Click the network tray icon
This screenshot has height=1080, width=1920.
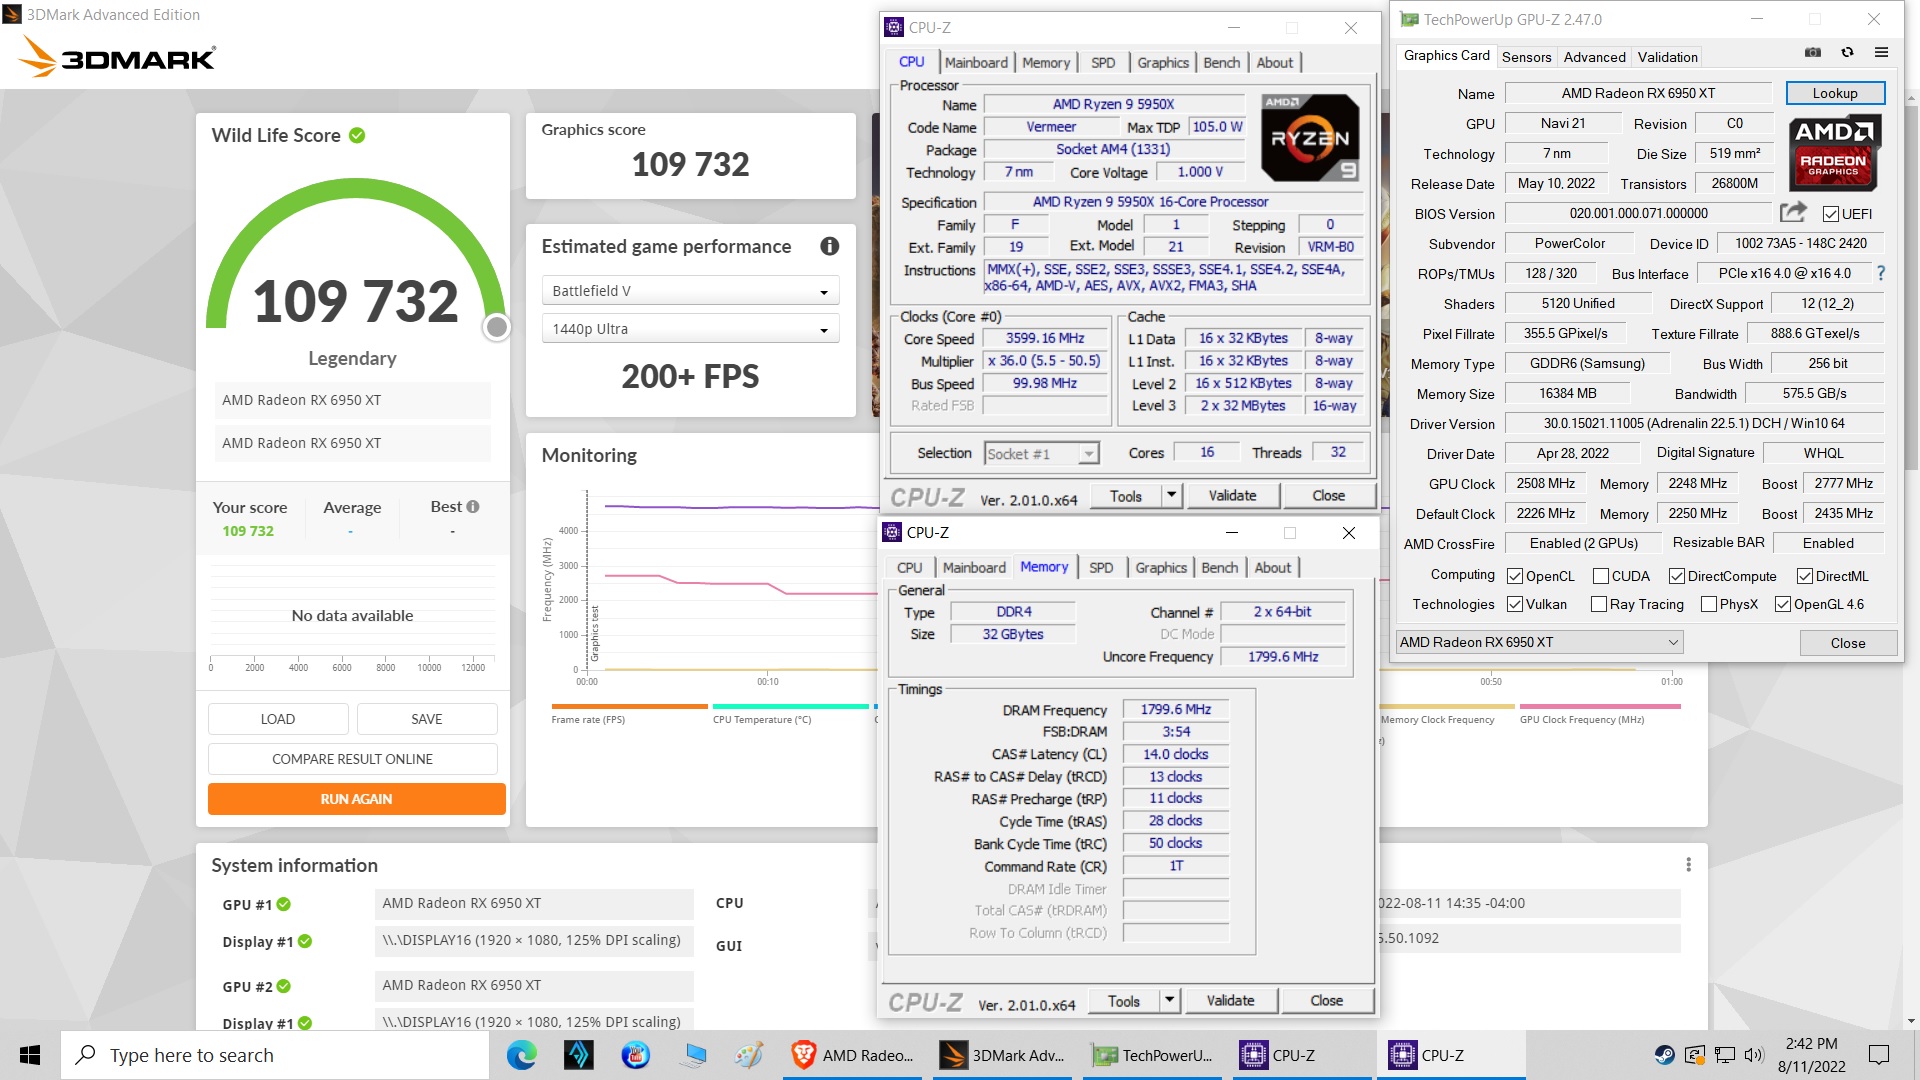coord(1724,1055)
